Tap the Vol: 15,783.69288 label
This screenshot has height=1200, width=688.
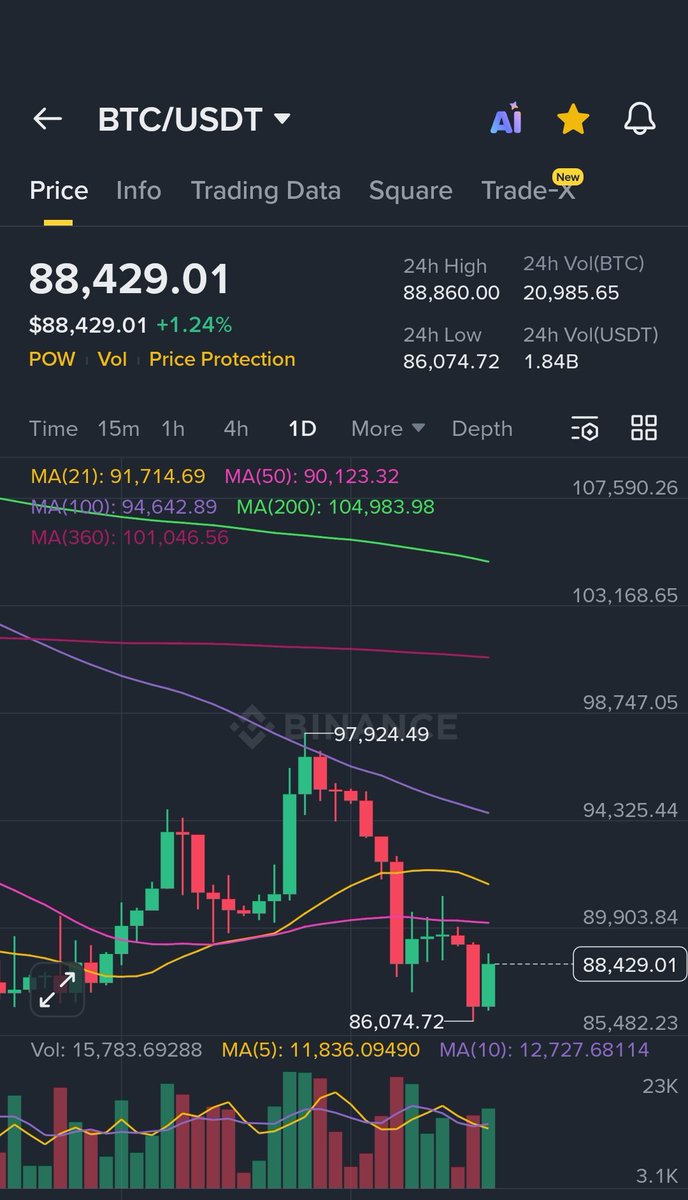coord(116,1050)
